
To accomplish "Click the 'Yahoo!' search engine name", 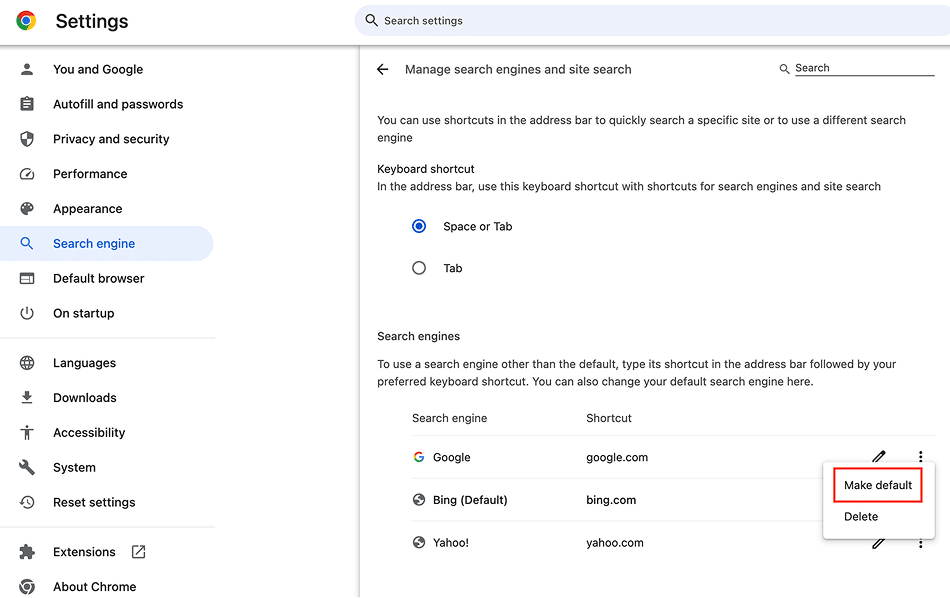I will [451, 543].
